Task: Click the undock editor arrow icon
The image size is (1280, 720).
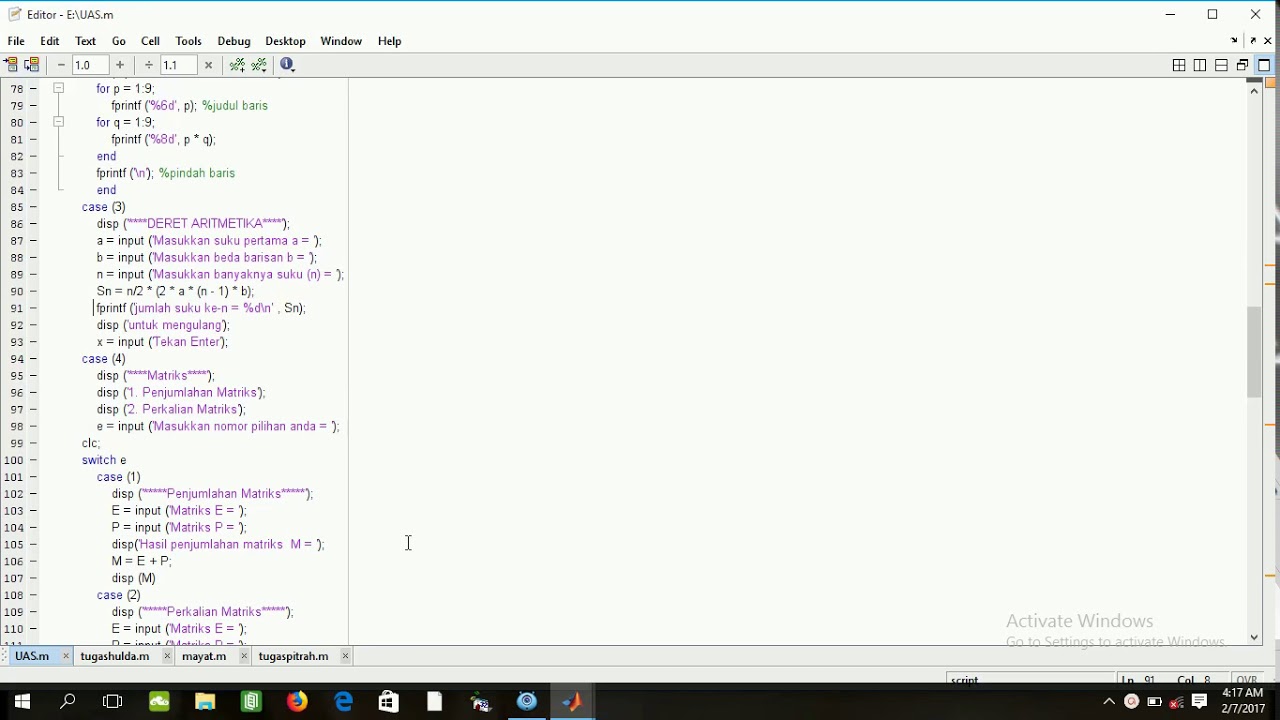Action: click(1253, 41)
